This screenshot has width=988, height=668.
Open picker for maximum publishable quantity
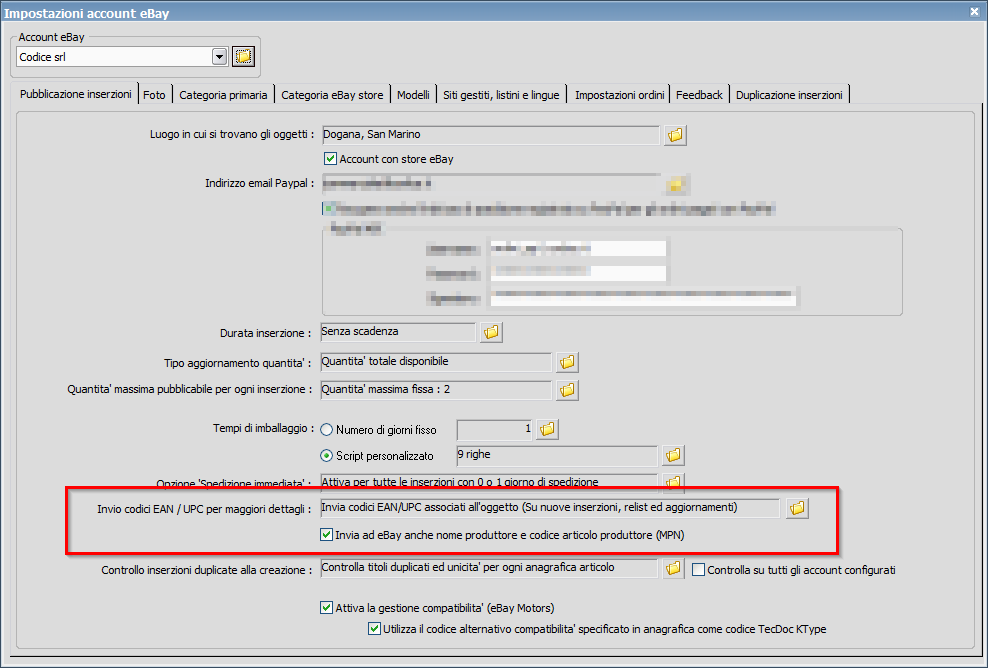pyautogui.click(x=567, y=390)
